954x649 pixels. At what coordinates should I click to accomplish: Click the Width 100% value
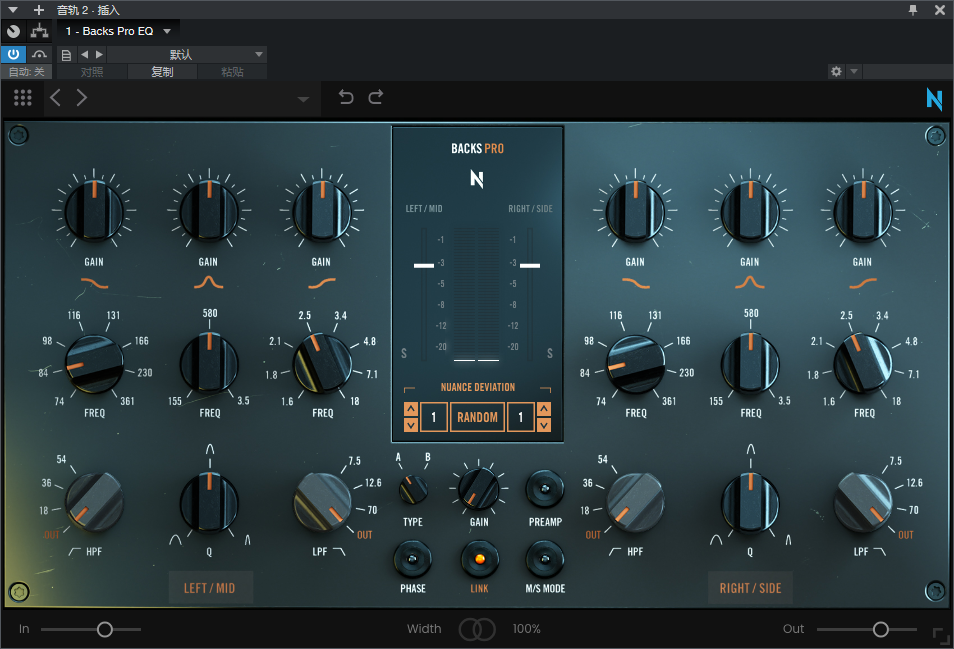(526, 629)
